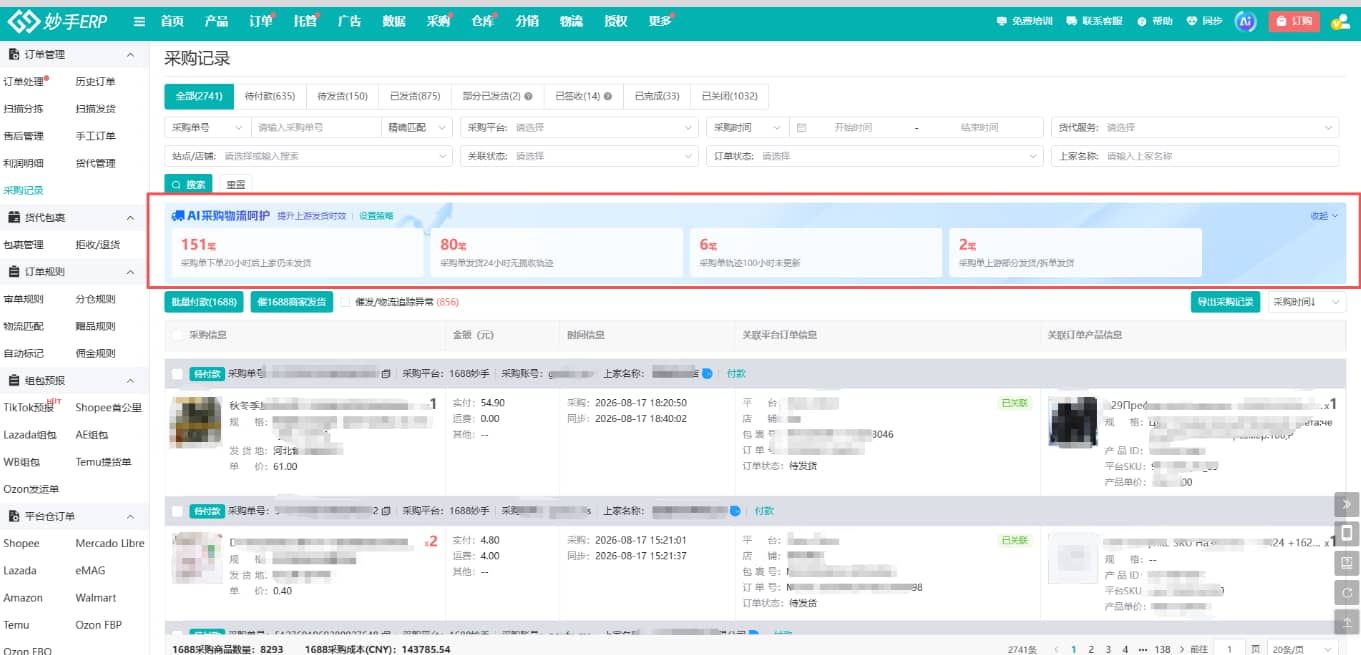Click the 货代包裹 section icon
This screenshot has height=655, width=1361.
[14, 218]
